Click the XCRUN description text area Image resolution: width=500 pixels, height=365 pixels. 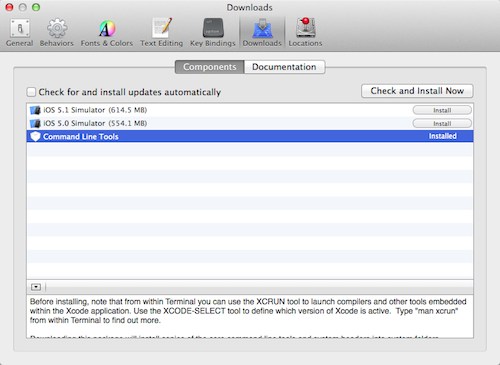[250, 316]
